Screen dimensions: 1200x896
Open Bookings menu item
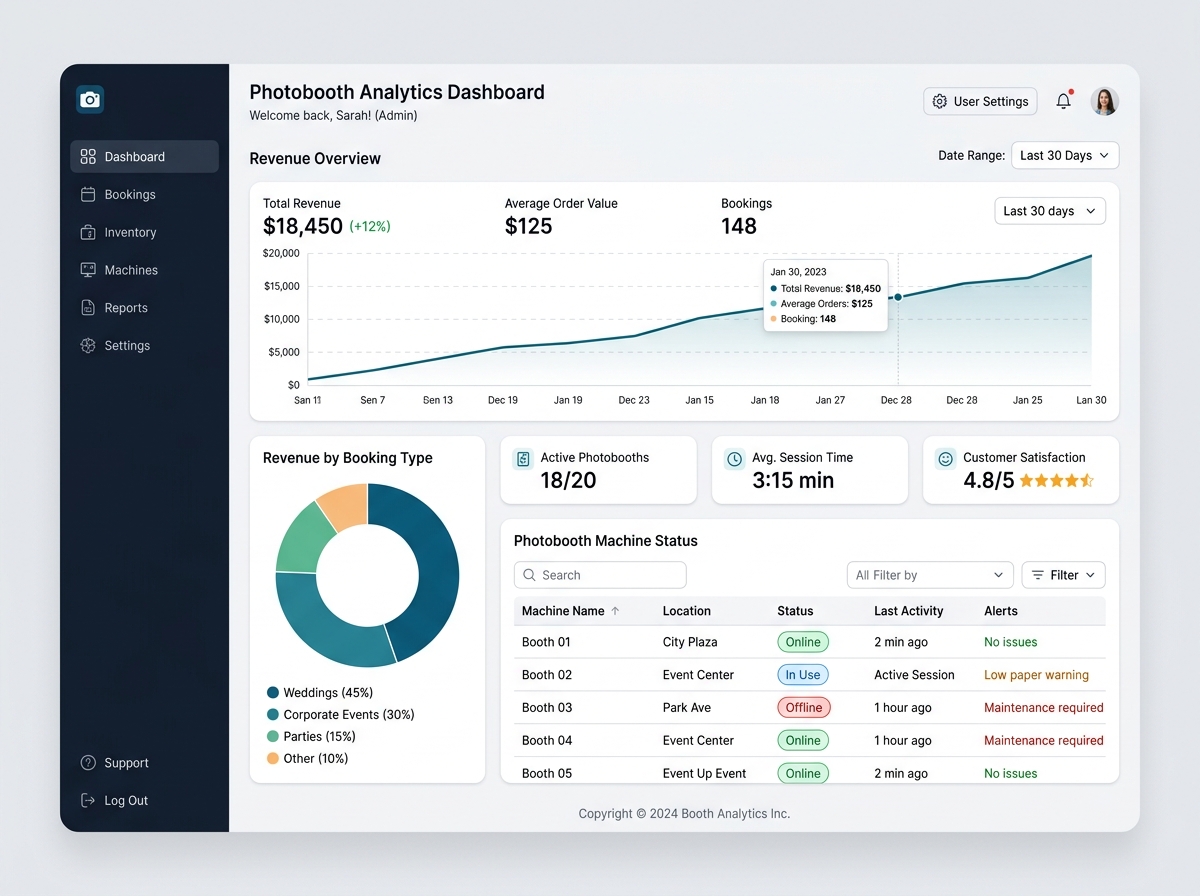coord(144,195)
